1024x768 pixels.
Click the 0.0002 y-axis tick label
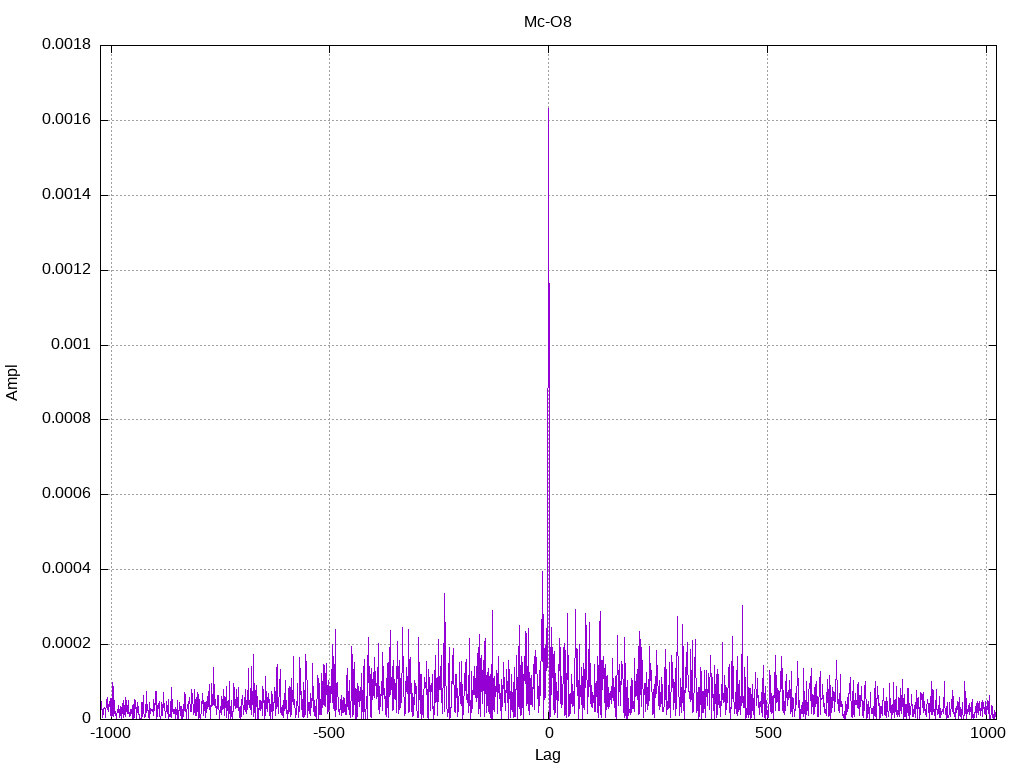pyautogui.click(x=66, y=644)
